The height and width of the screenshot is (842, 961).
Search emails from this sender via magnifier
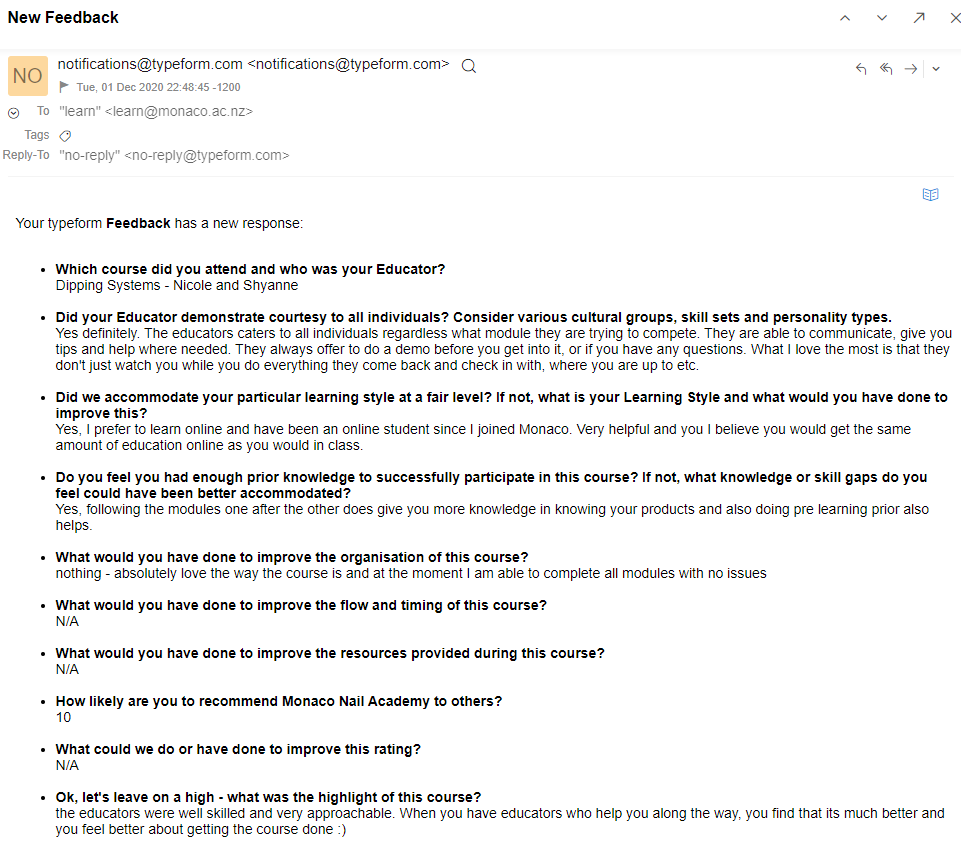(x=469, y=66)
